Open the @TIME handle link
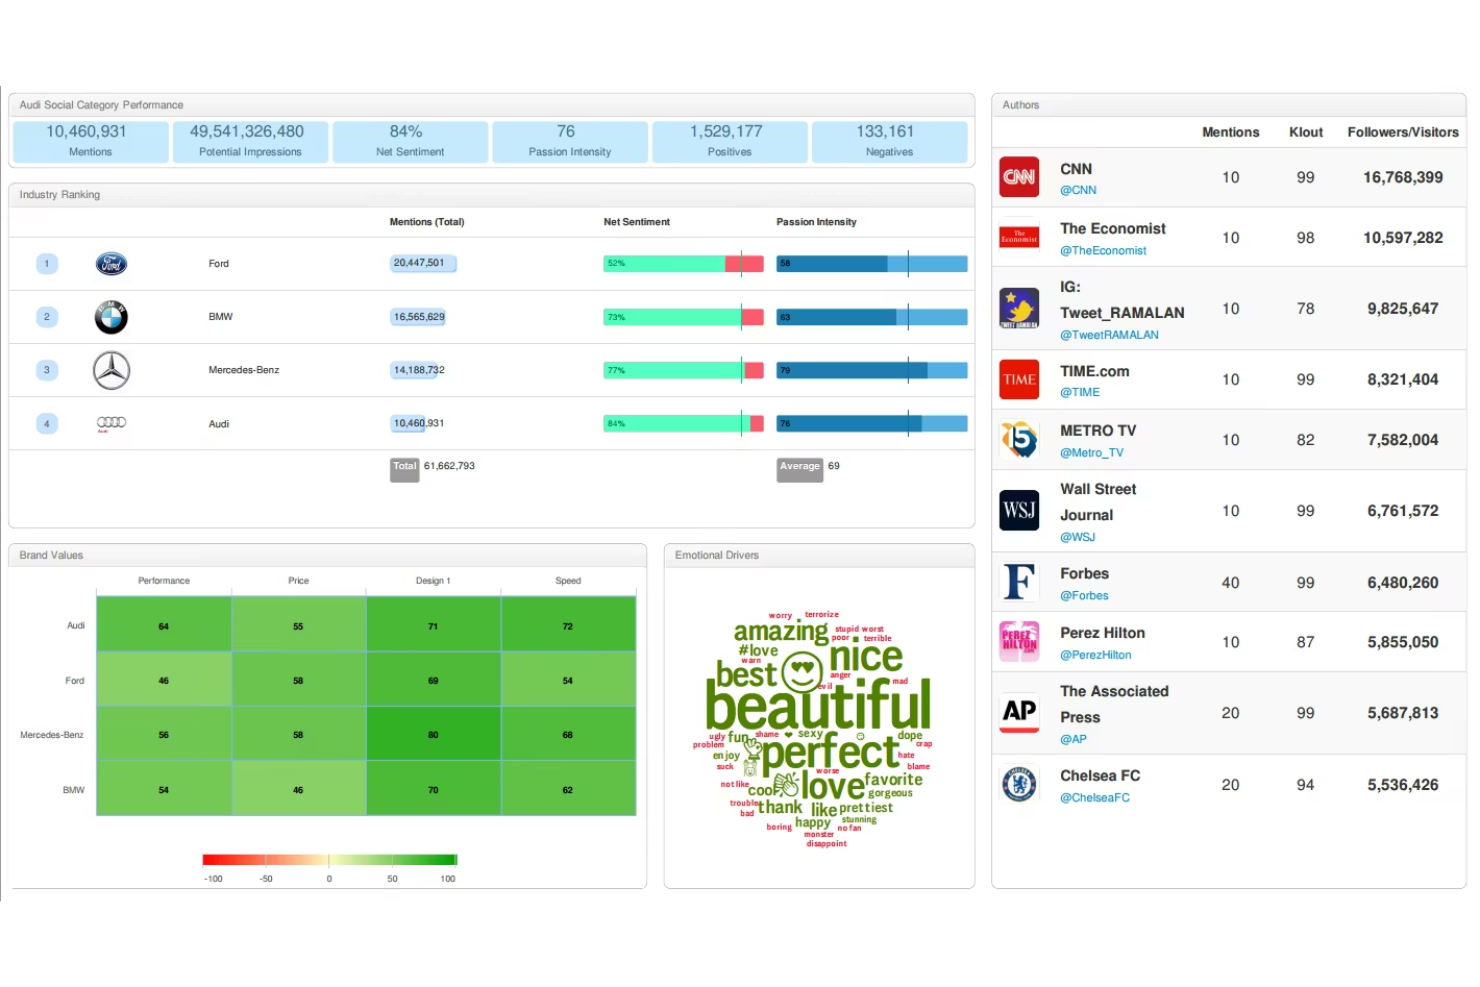Screen dimensions: 1480x987 [1080, 393]
